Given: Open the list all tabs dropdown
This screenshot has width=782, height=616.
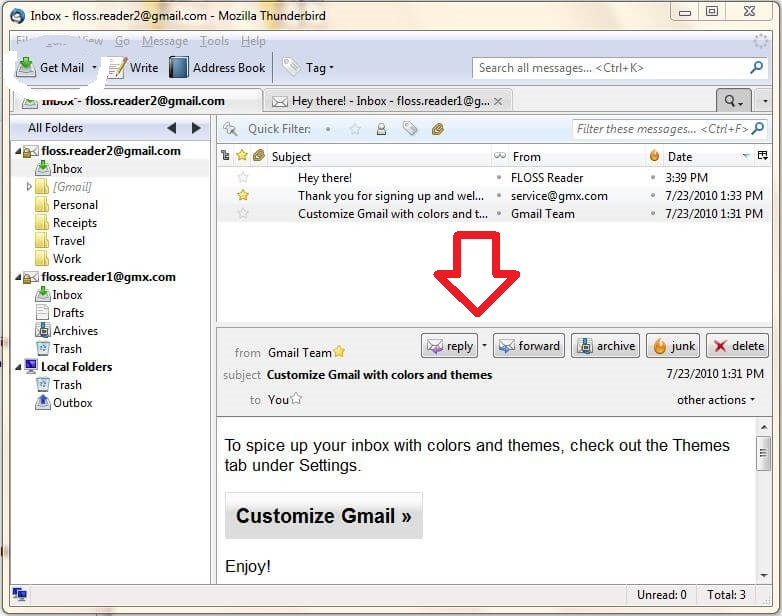Looking at the screenshot, I should (765, 101).
